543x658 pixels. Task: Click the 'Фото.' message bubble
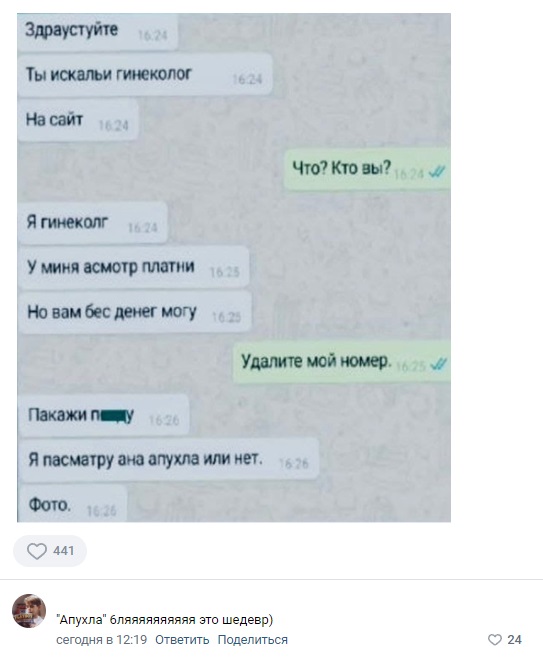pos(72,504)
